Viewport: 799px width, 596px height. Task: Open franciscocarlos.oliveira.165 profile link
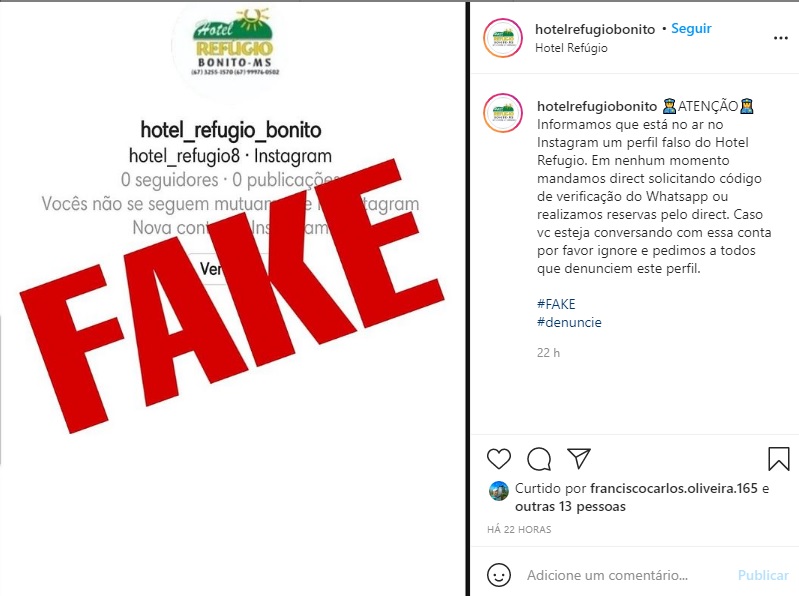click(x=674, y=488)
